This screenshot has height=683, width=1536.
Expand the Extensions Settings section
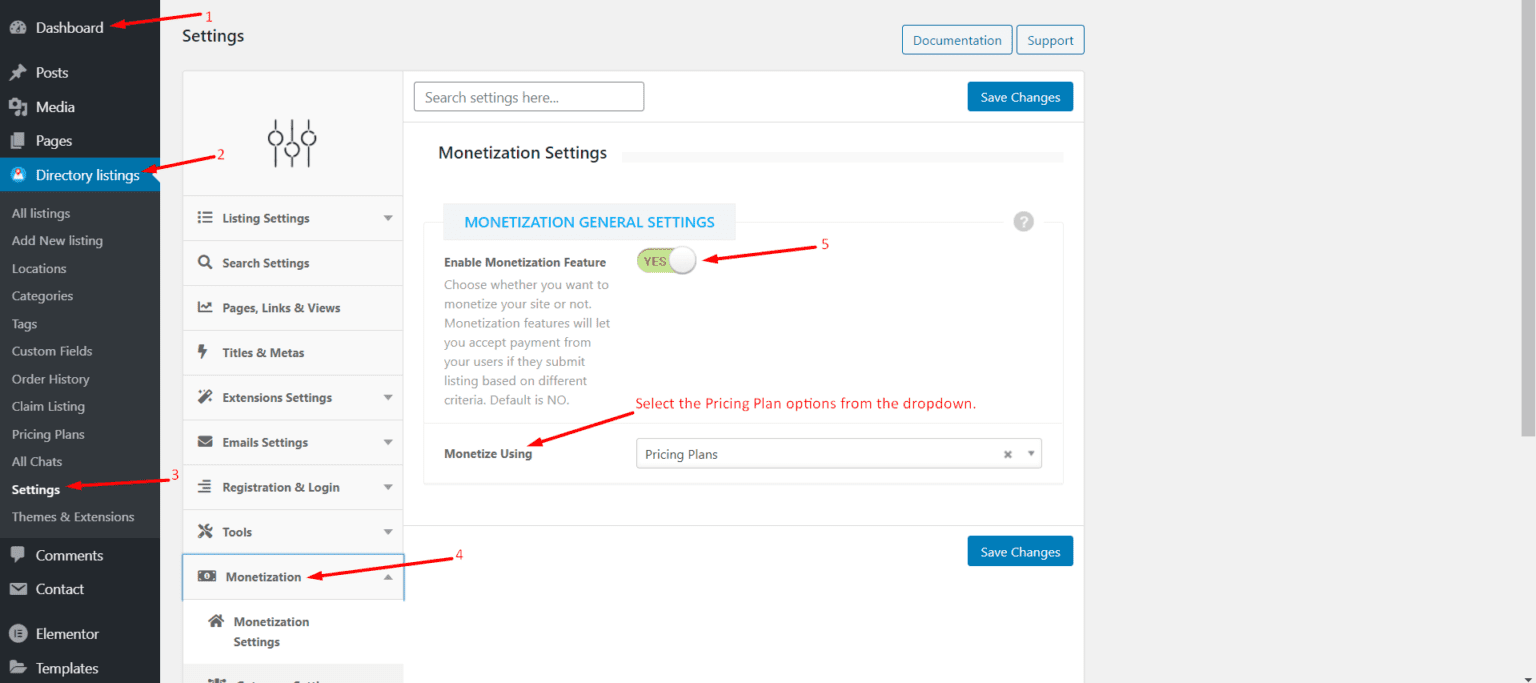click(292, 397)
